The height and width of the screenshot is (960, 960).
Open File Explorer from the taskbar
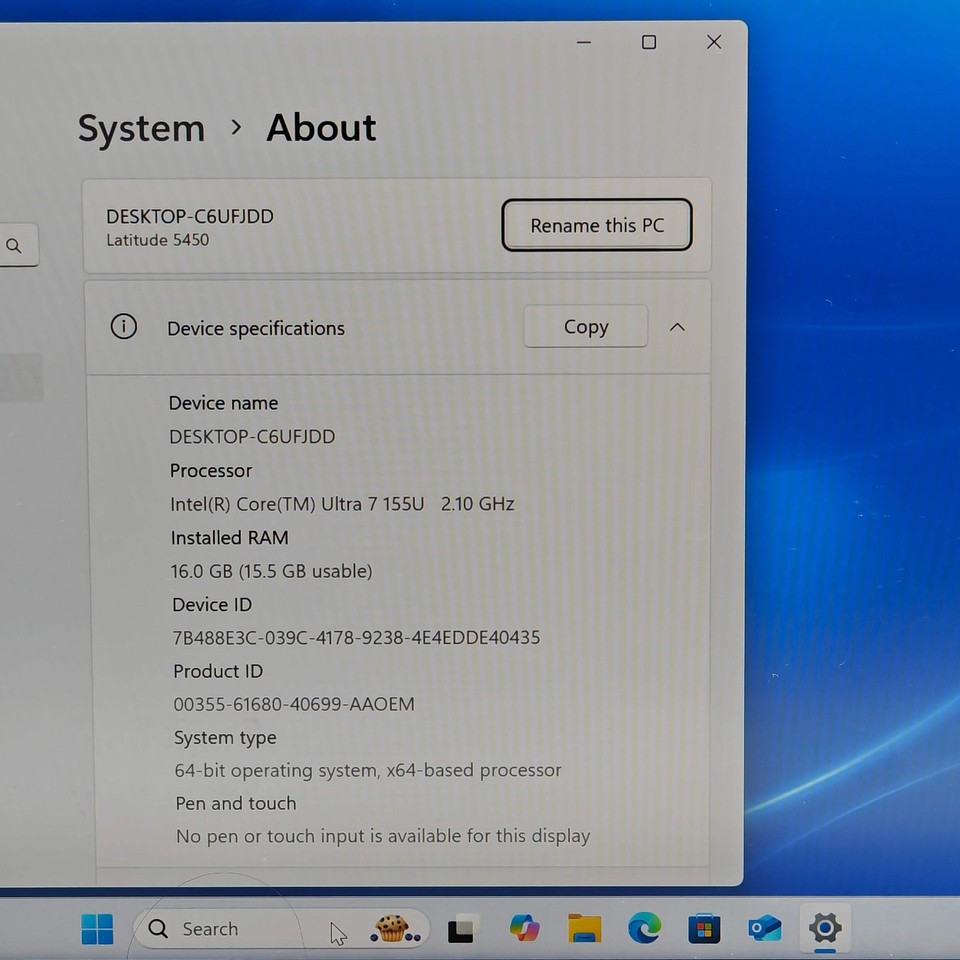click(584, 929)
